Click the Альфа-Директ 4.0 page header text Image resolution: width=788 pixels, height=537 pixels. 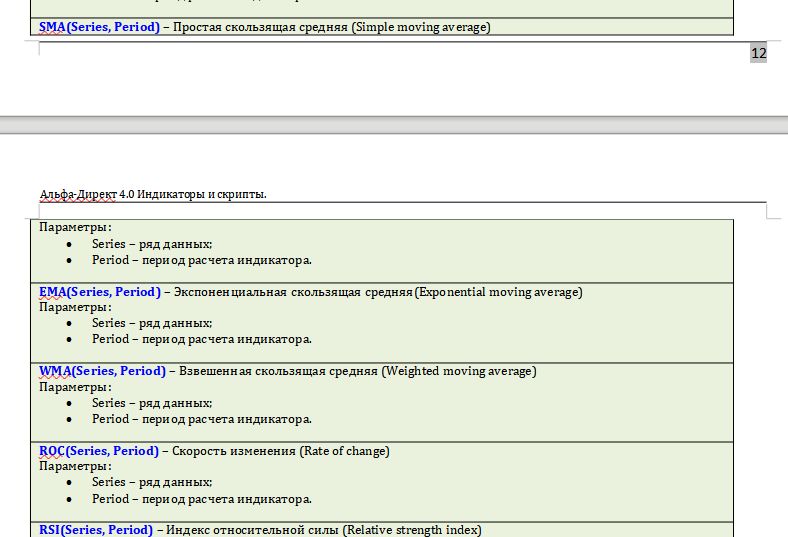[153, 194]
